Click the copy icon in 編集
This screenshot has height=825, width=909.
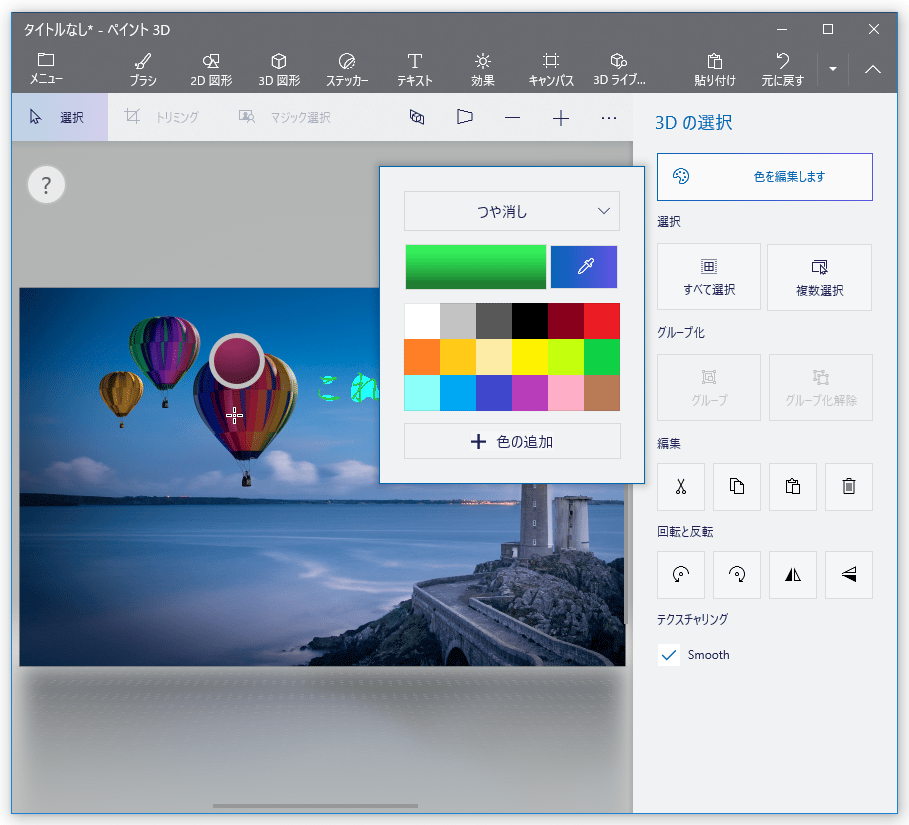point(736,486)
